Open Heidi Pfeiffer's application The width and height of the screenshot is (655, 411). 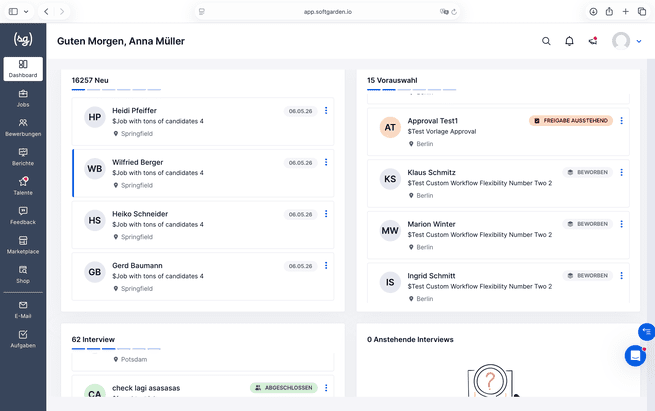203,122
